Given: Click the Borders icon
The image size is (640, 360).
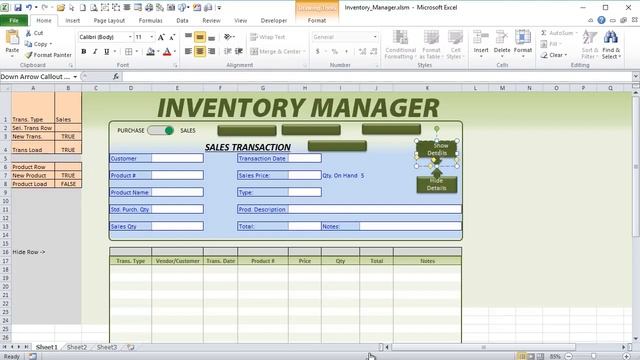Looking at the screenshot, I should click(x=129, y=51).
